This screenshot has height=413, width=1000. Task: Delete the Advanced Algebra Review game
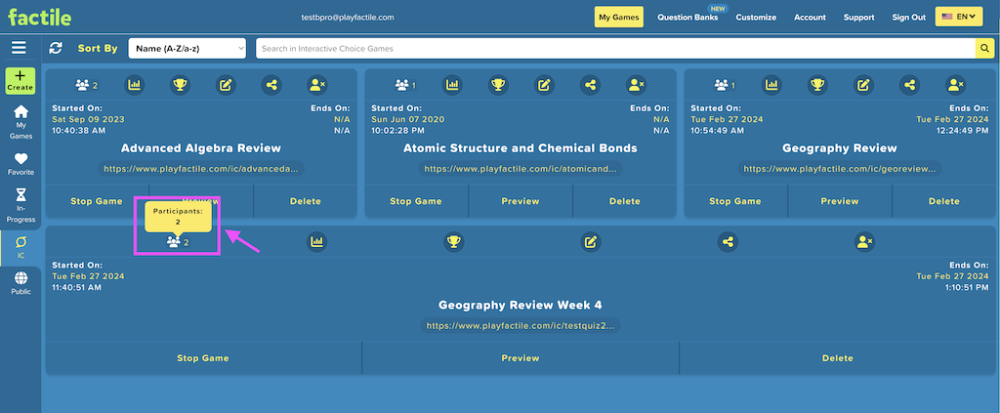tap(305, 201)
